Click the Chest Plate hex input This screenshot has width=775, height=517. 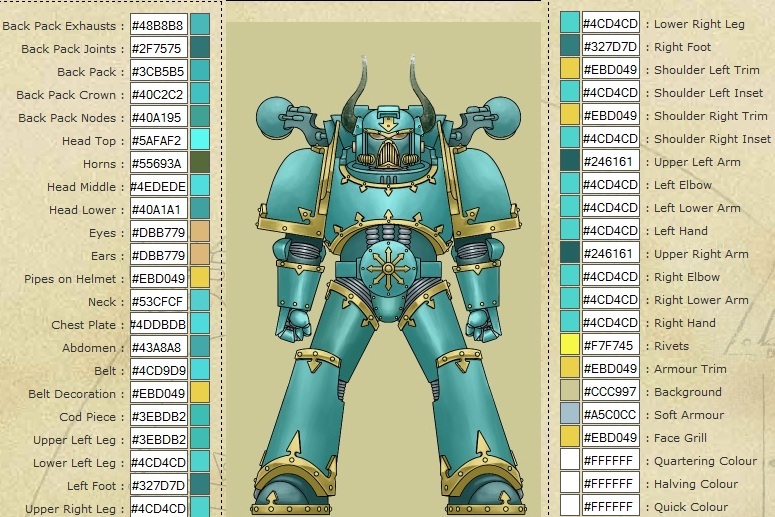point(159,324)
